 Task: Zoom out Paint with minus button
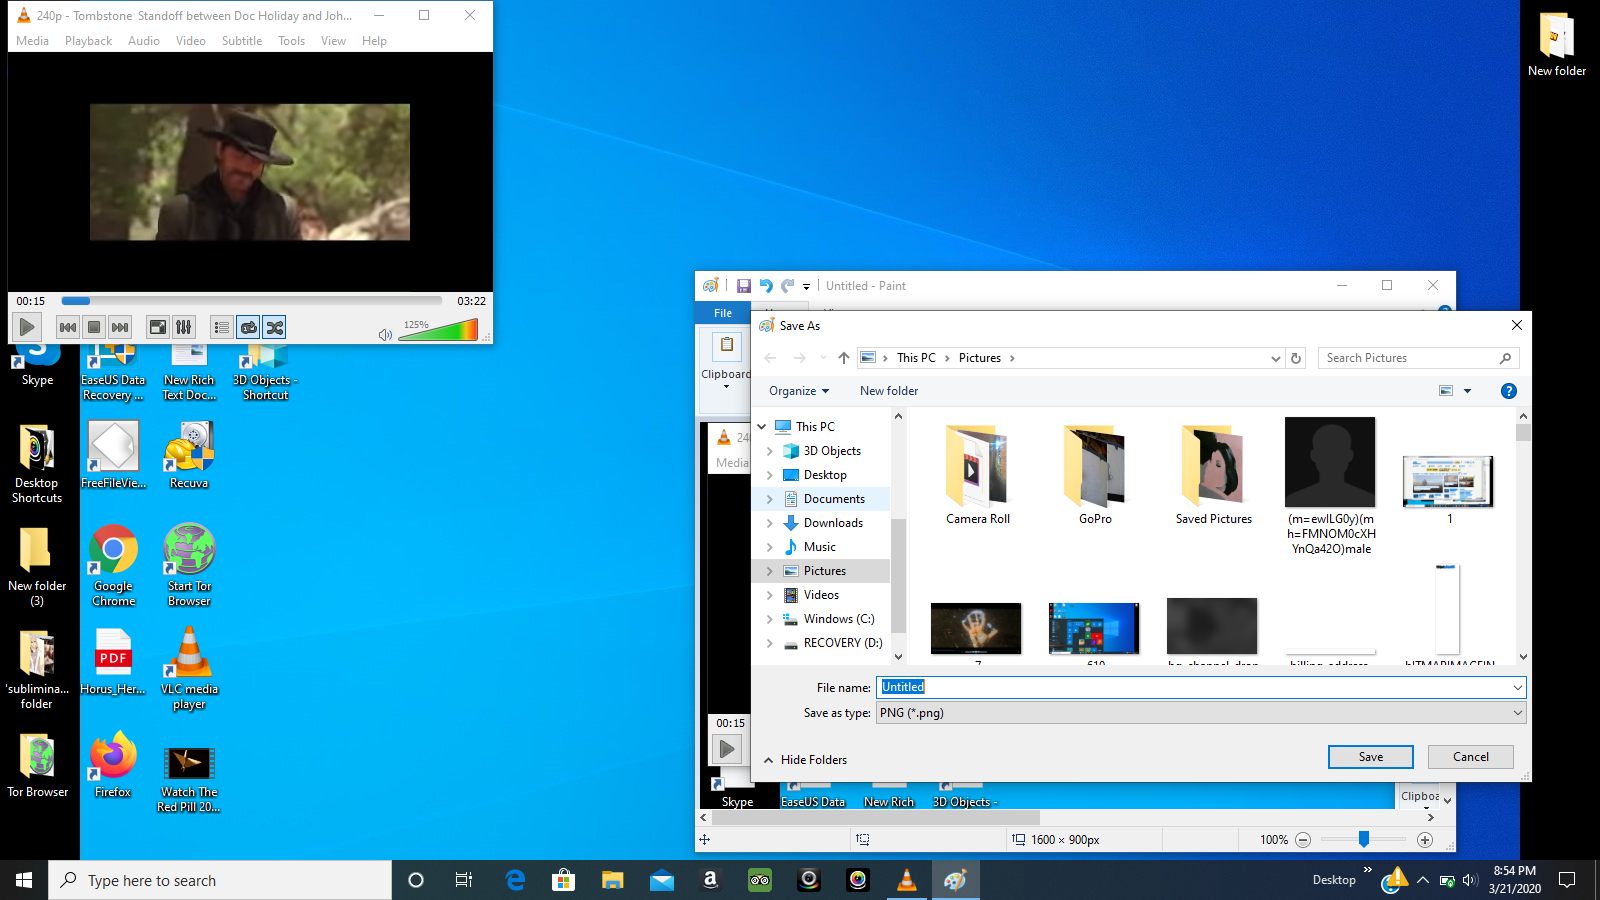tap(1303, 840)
